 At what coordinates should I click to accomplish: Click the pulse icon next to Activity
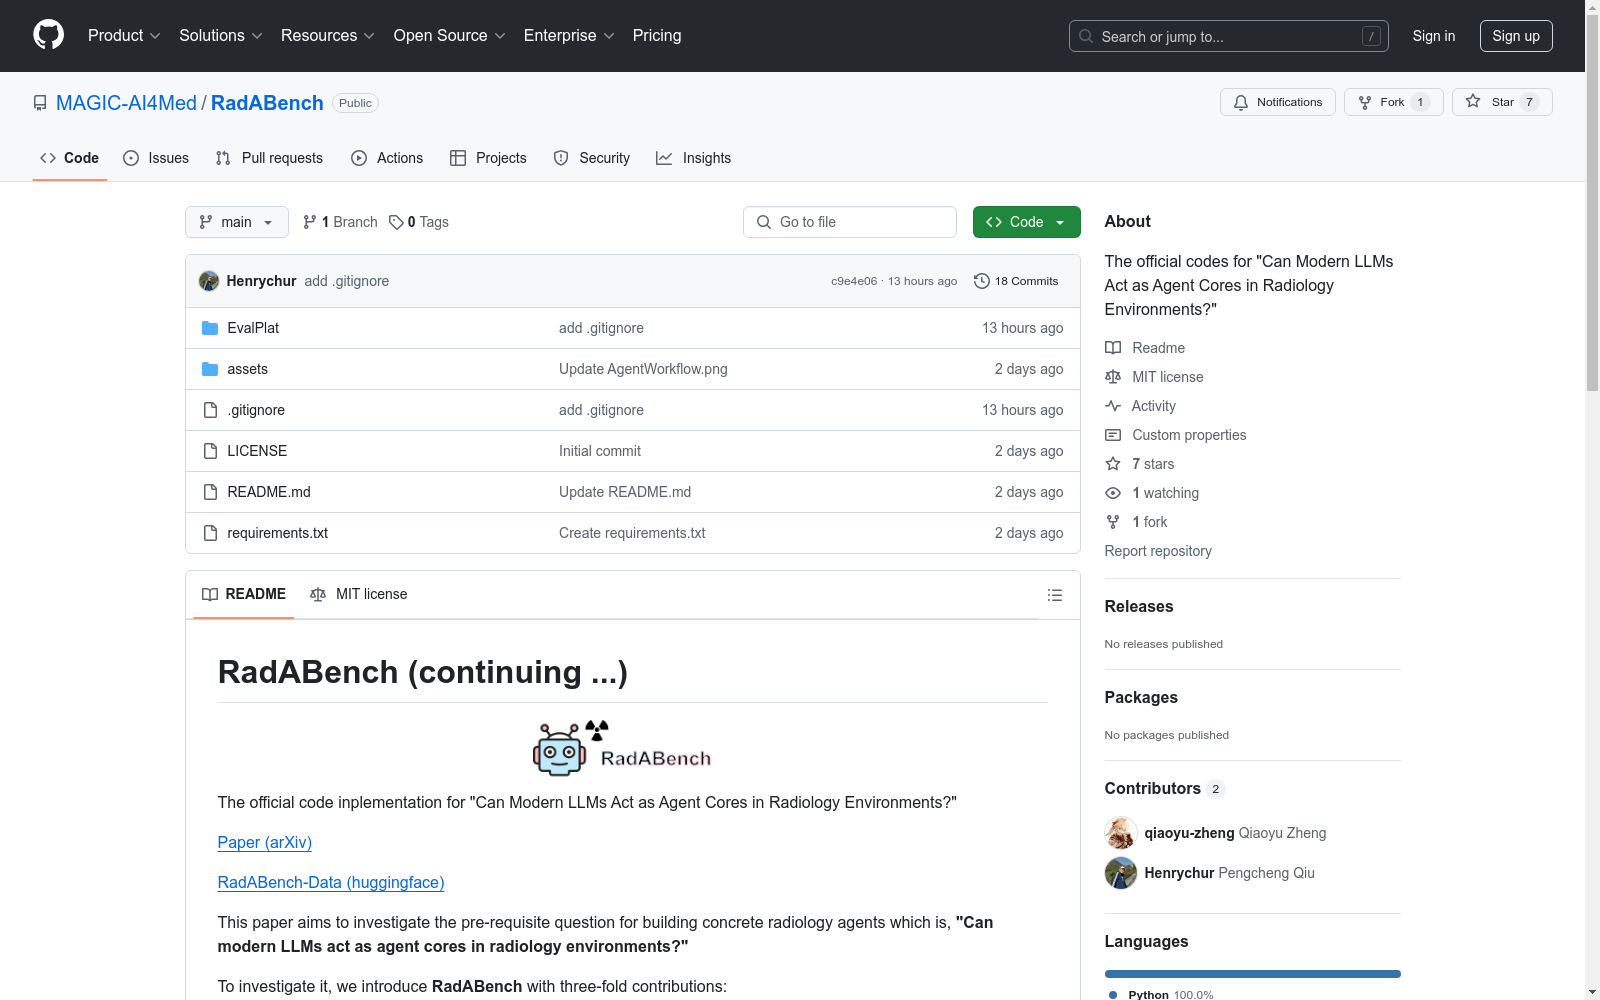[x=1113, y=406]
